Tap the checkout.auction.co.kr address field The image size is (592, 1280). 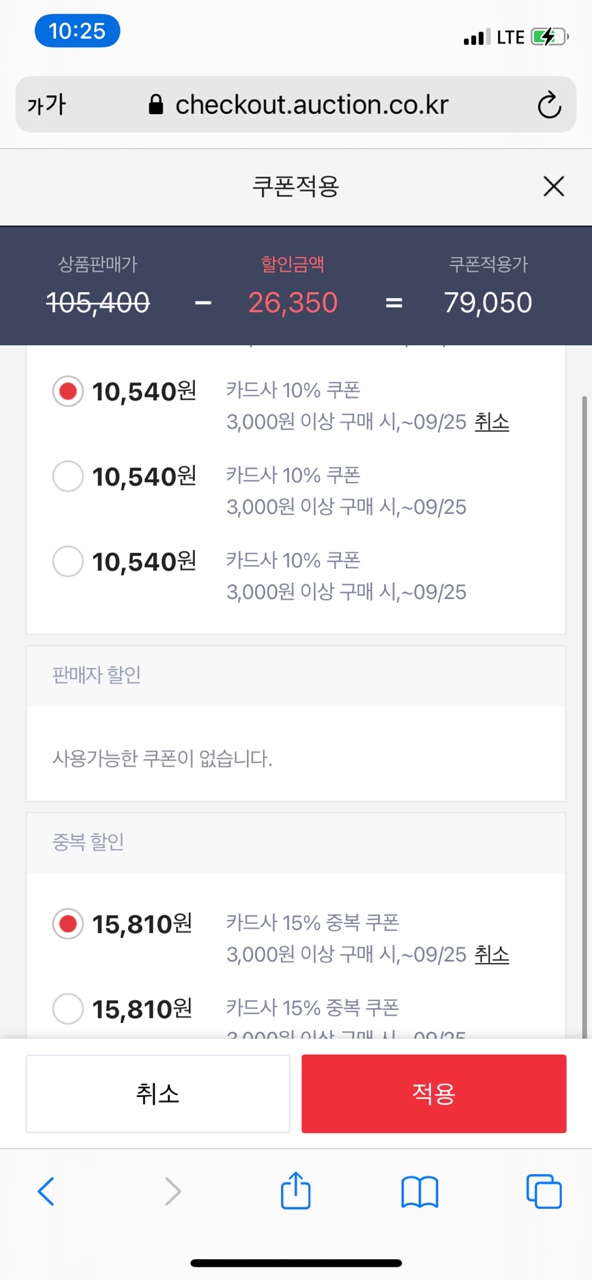296,105
